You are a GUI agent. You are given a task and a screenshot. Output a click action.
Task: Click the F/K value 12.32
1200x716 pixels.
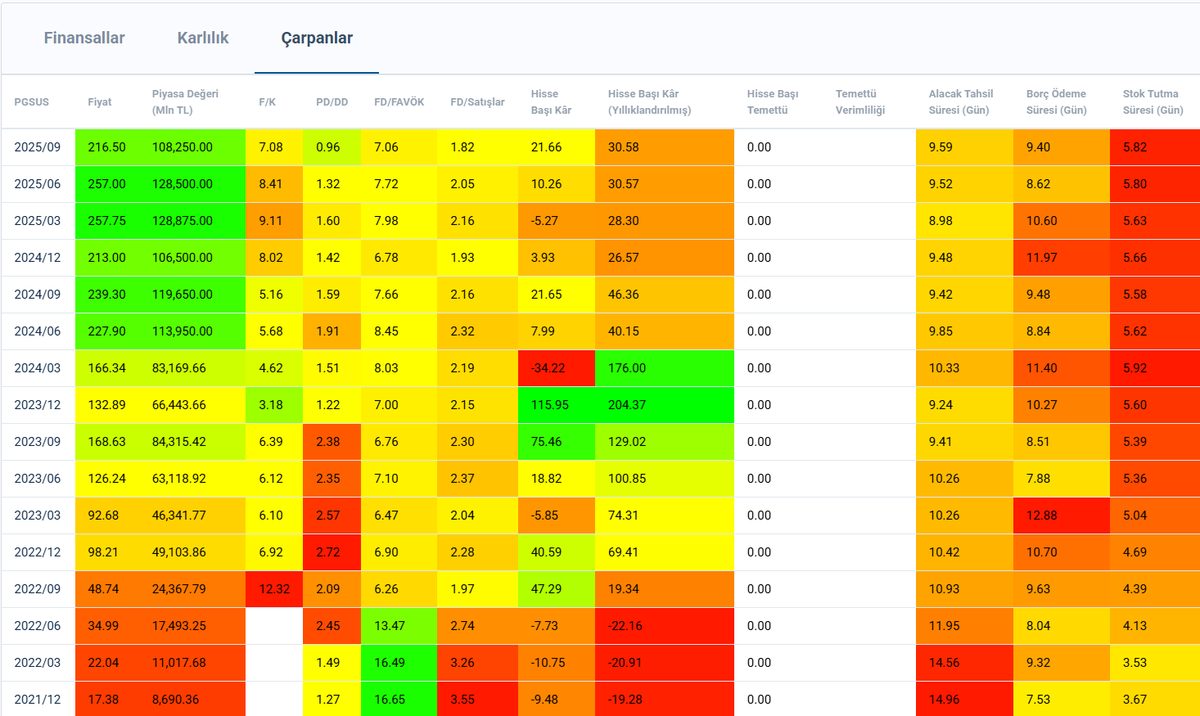point(274,589)
